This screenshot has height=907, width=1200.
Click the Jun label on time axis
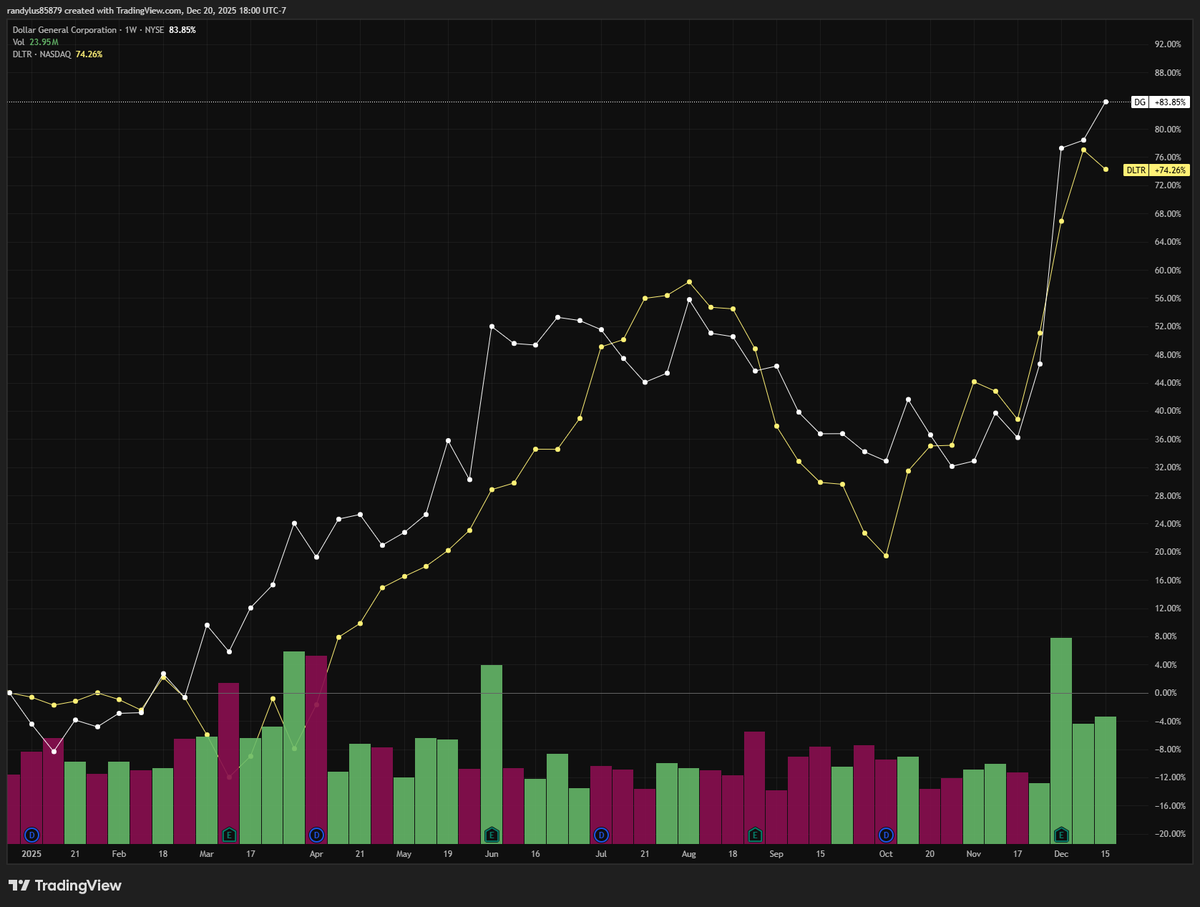click(x=491, y=855)
